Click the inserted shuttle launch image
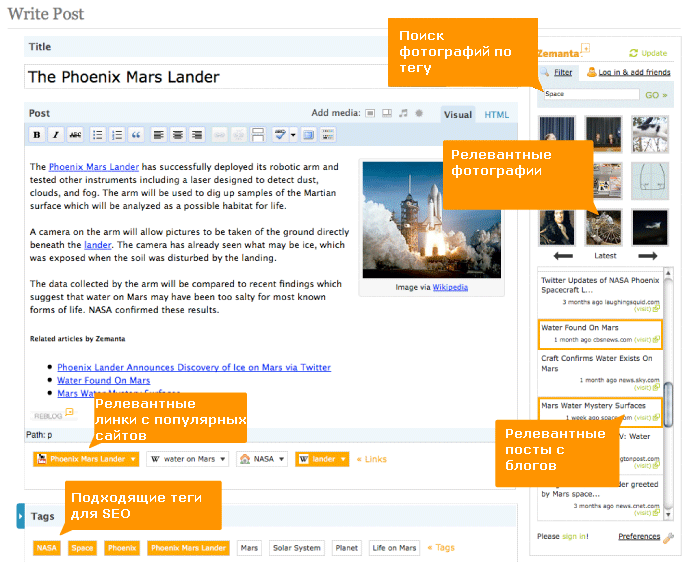Image resolution: width=700 pixels, height=562 pixels. coord(432,220)
